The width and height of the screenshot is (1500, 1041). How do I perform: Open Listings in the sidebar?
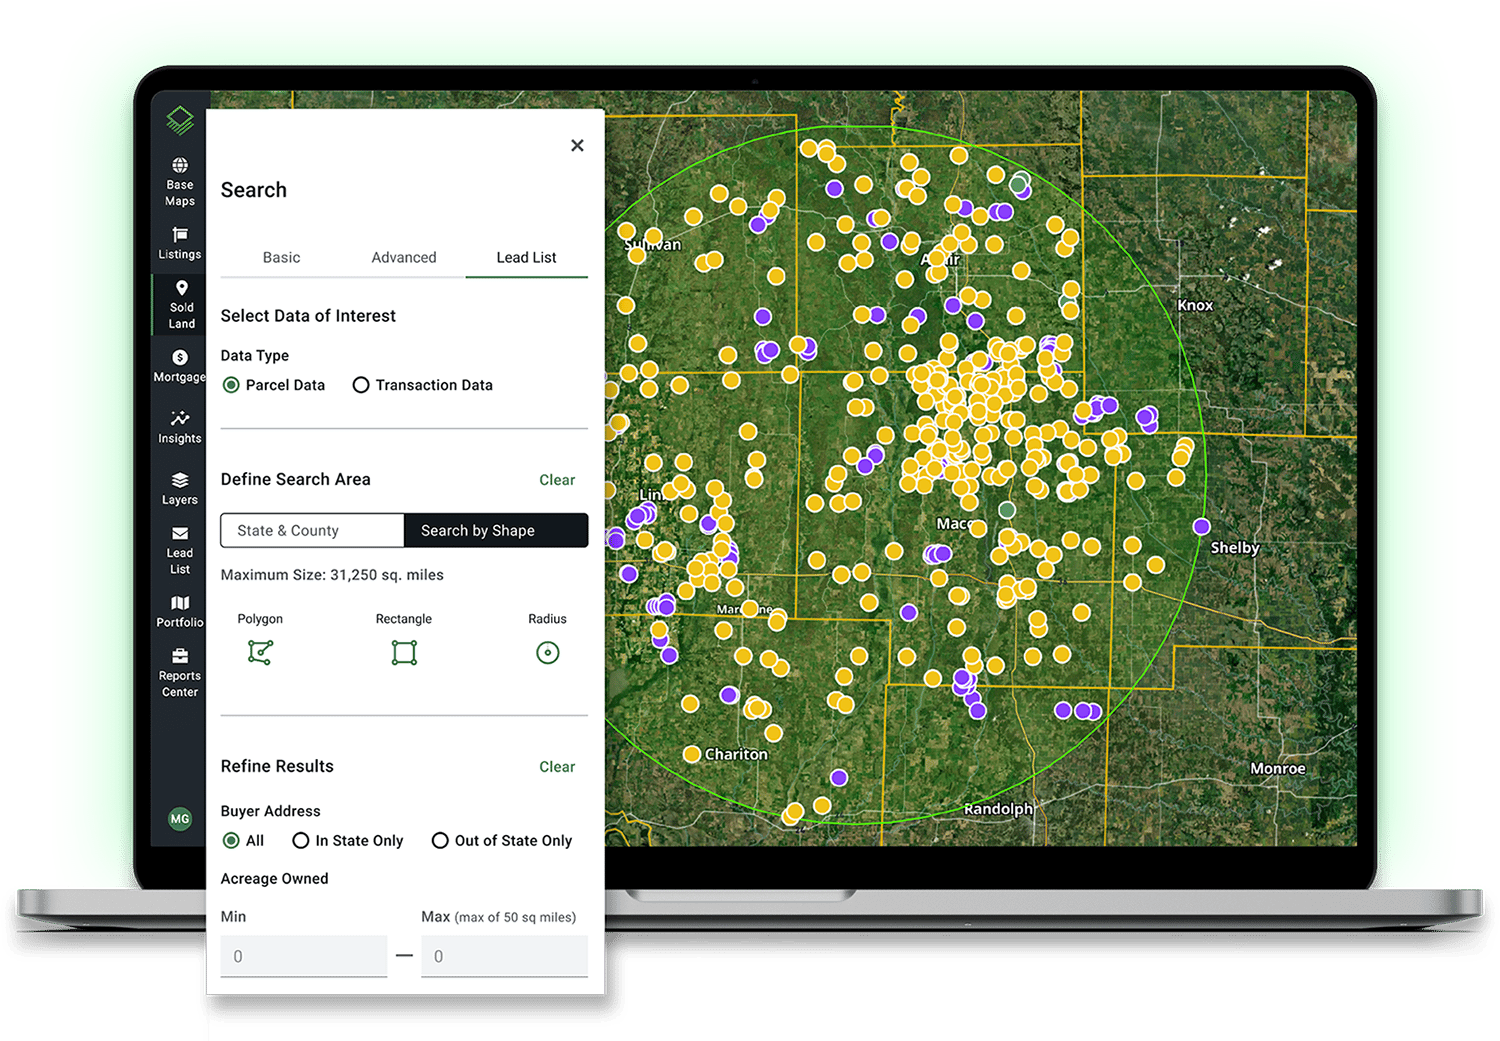(180, 243)
